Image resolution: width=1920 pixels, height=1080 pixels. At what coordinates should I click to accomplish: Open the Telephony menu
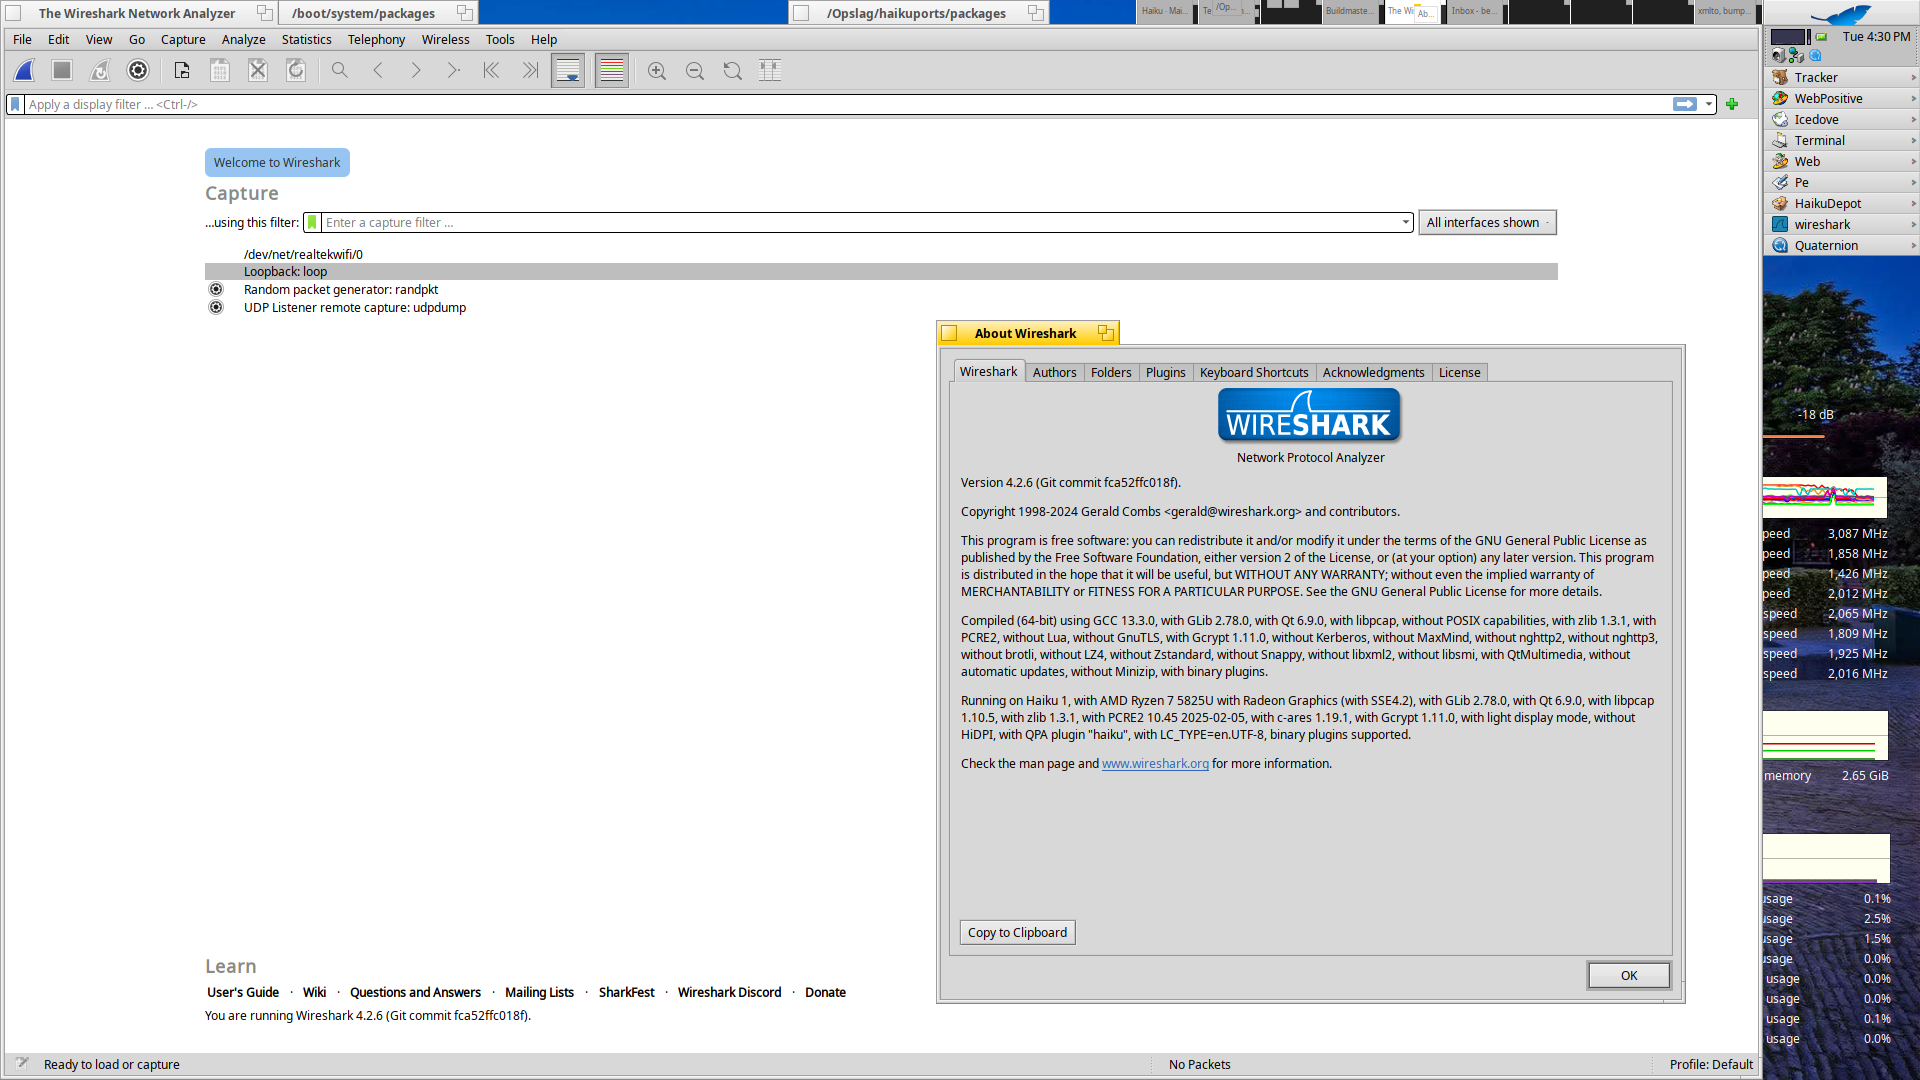pyautogui.click(x=376, y=39)
